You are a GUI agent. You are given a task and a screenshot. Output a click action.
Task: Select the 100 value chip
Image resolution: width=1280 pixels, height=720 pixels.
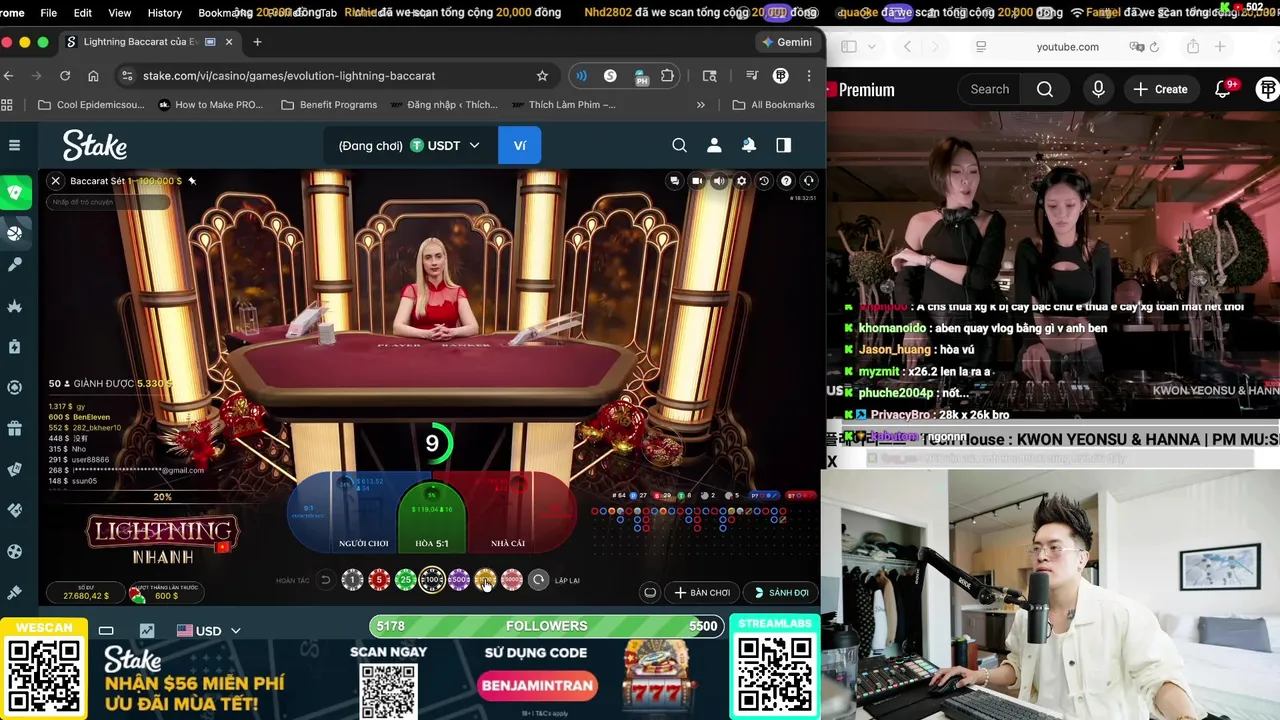pos(432,580)
